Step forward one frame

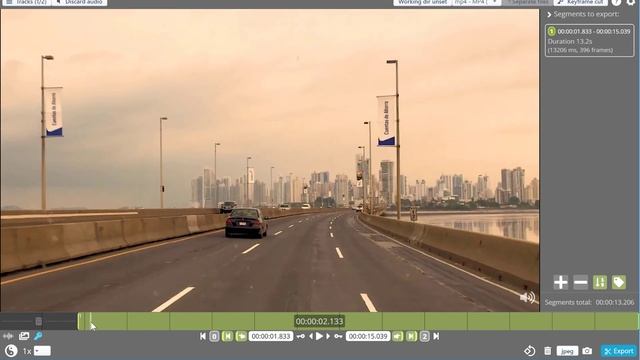(328, 336)
